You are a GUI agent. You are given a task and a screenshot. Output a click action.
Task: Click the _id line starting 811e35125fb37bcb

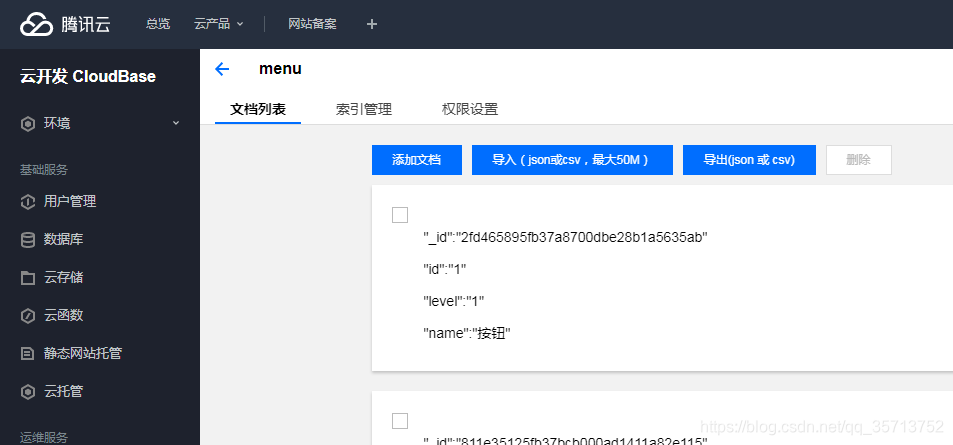[565, 441]
